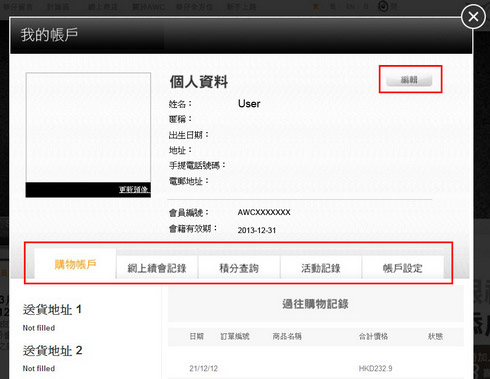490x379 pixels.
Task: Click Not filled under 送貨地址 2
Action: pyautogui.click(x=39, y=369)
